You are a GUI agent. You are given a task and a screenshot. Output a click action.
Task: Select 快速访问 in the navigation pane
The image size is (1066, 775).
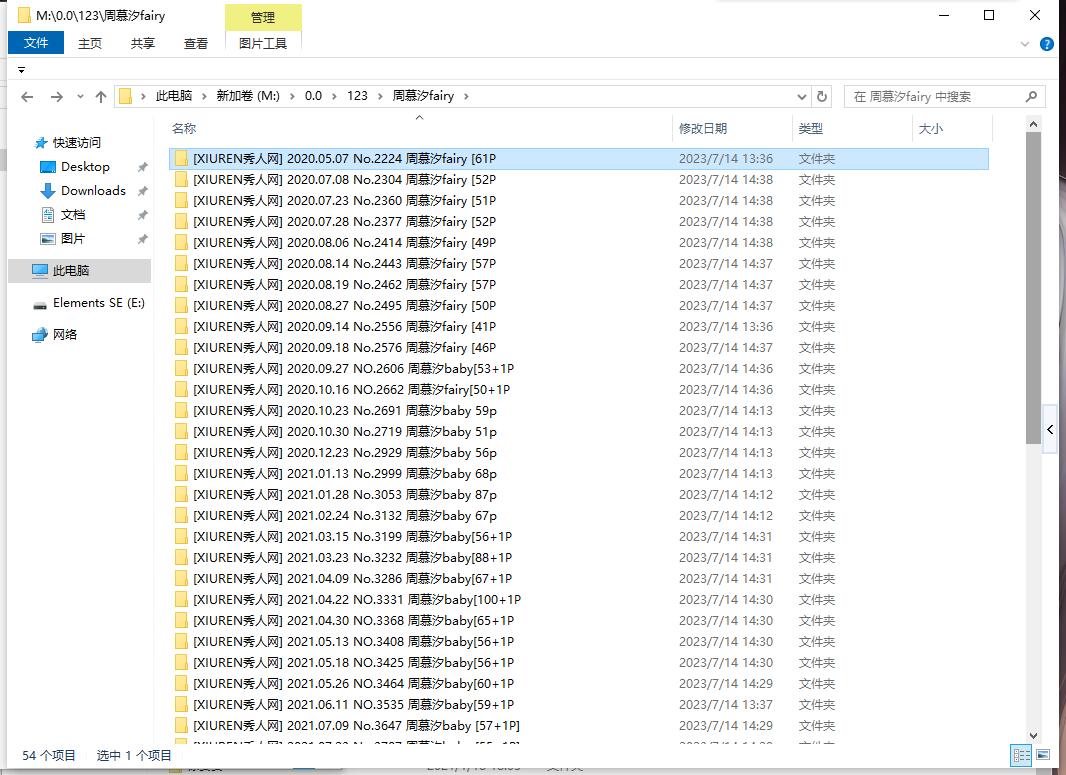point(77,143)
